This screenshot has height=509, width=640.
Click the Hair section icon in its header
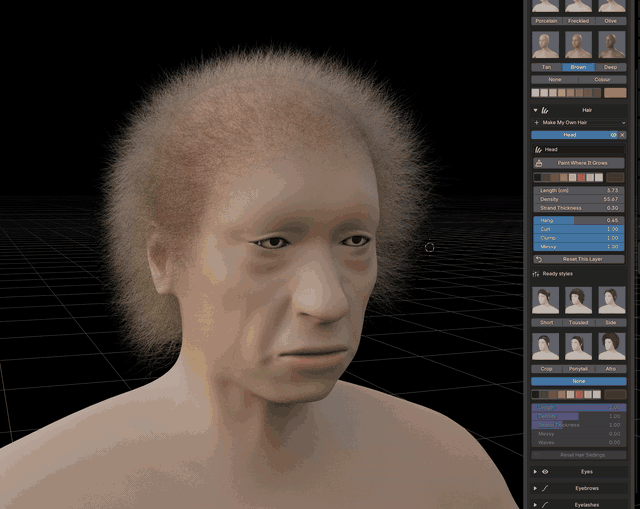[544, 110]
